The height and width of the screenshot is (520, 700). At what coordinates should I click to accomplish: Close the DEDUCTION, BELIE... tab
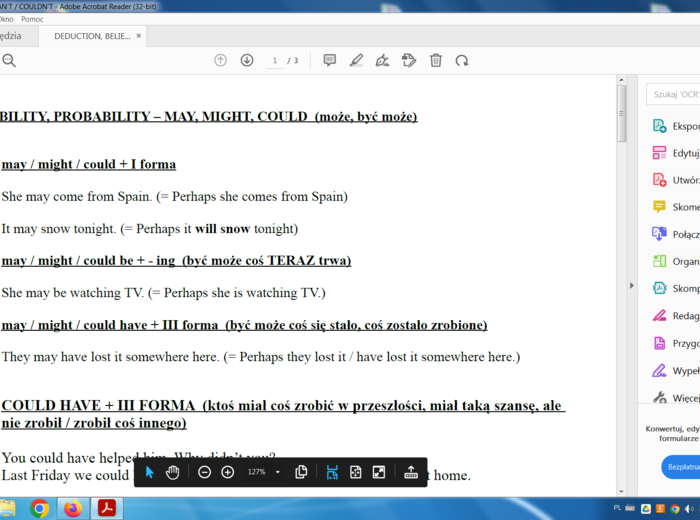[139, 36]
